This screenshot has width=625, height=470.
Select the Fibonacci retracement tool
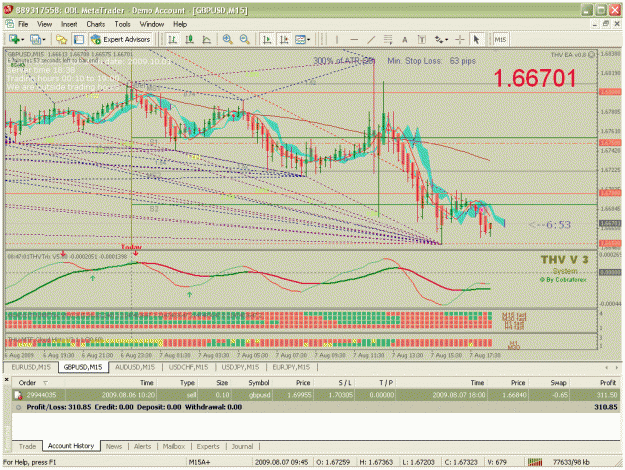(388, 39)
